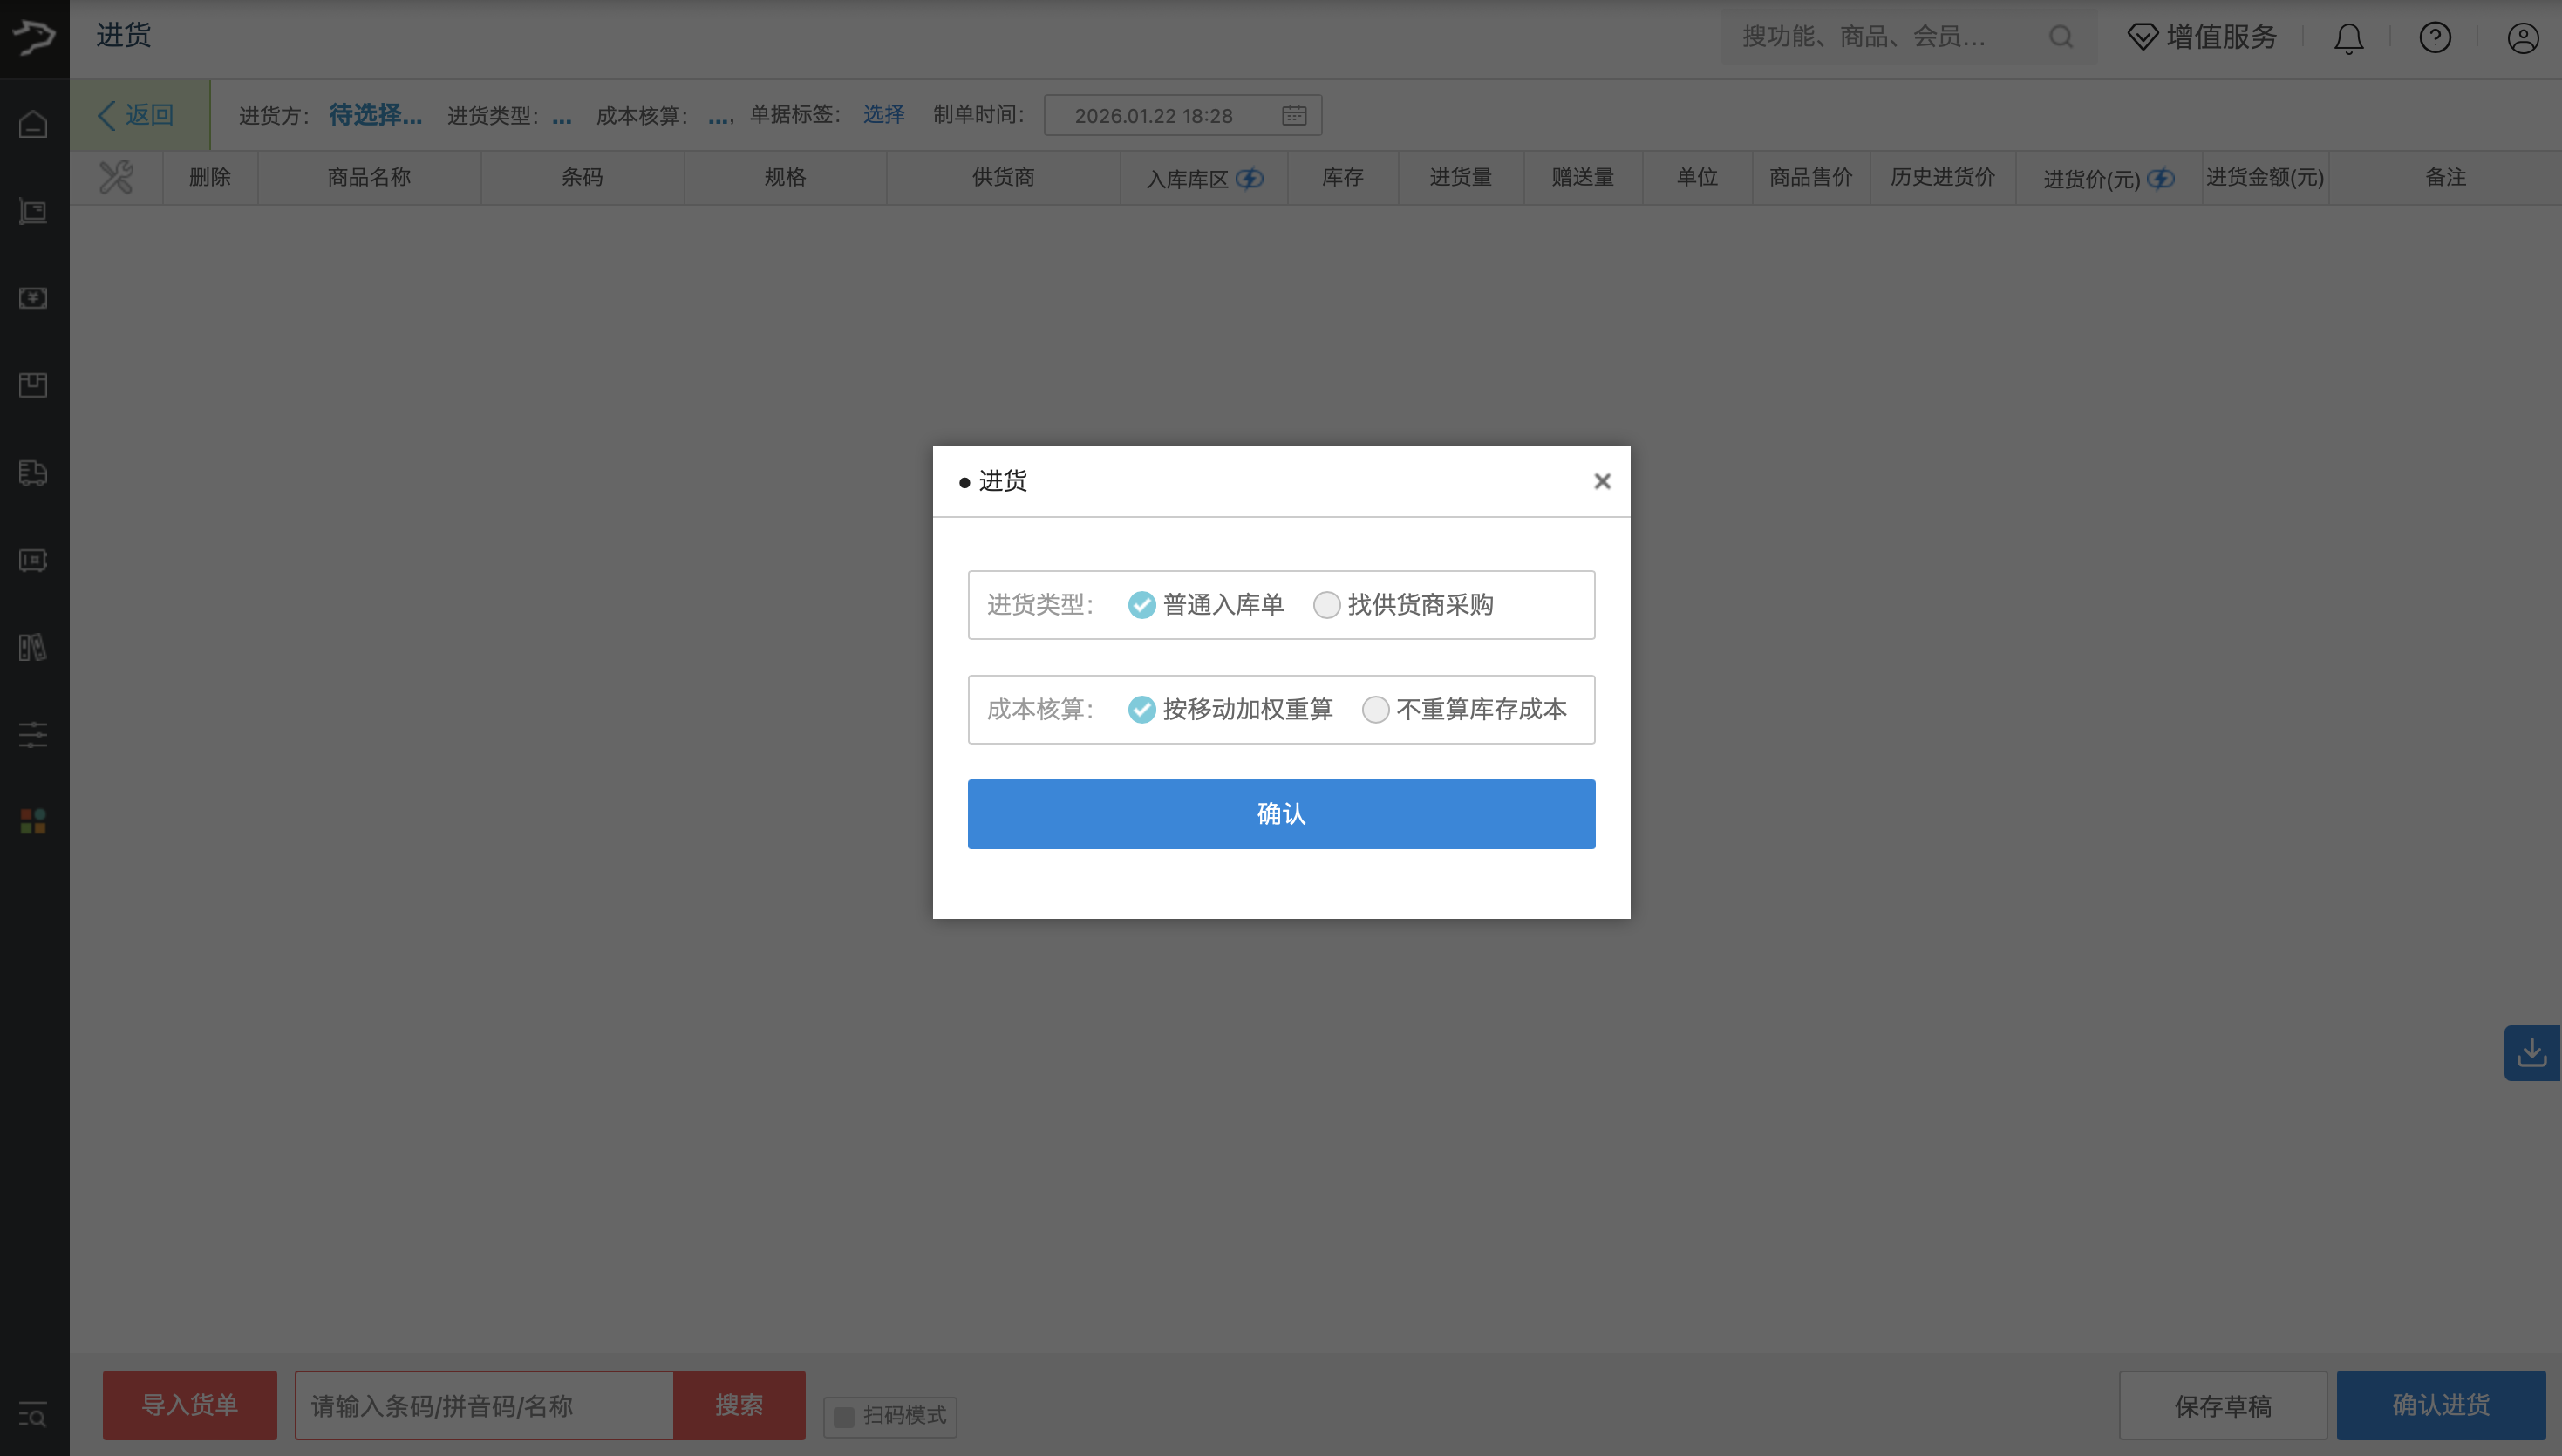
Task: Open 增值服务 menu in top bar
Action: point(2202,38)
